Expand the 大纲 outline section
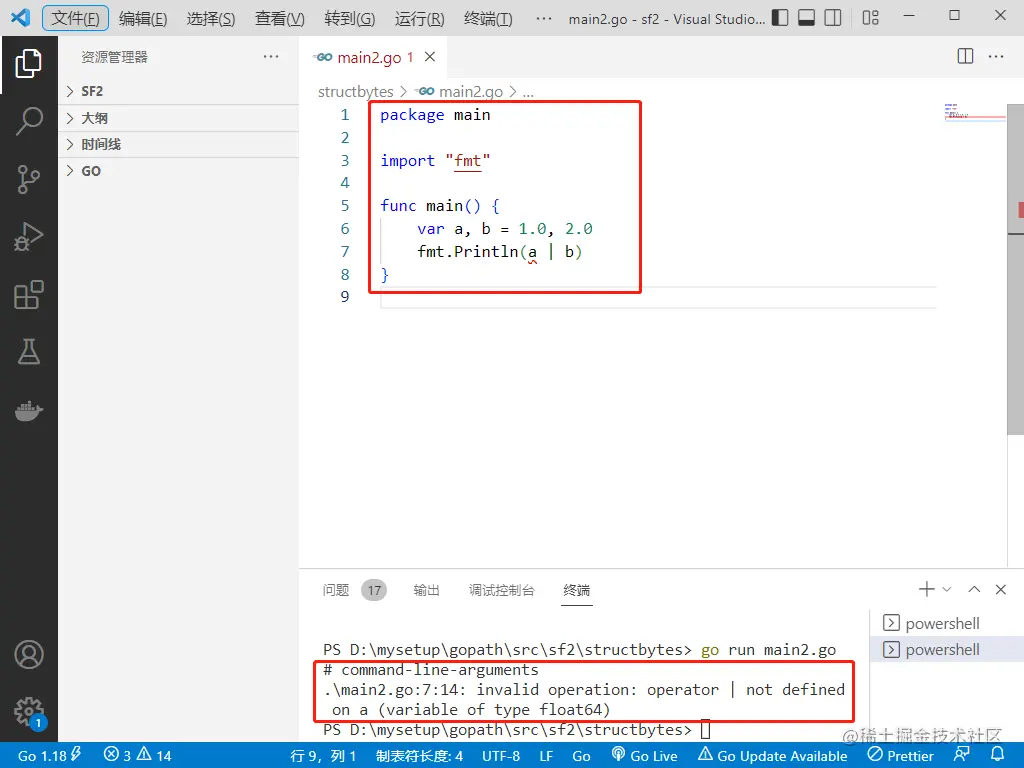Viewport: 1024px width, 768px height. pos(179,118)
